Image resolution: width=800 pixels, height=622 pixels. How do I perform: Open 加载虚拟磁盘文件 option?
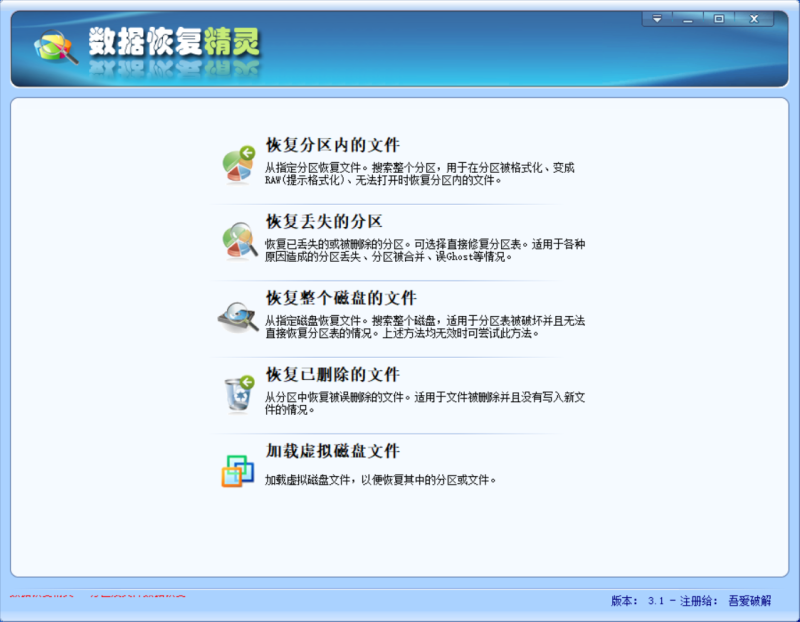(x=333, y=451)
